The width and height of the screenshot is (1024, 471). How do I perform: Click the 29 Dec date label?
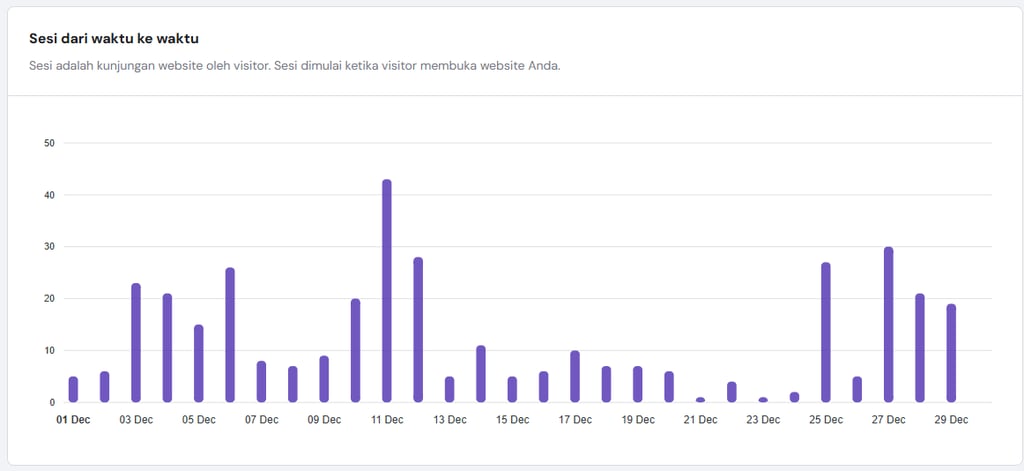coord(951,420)
